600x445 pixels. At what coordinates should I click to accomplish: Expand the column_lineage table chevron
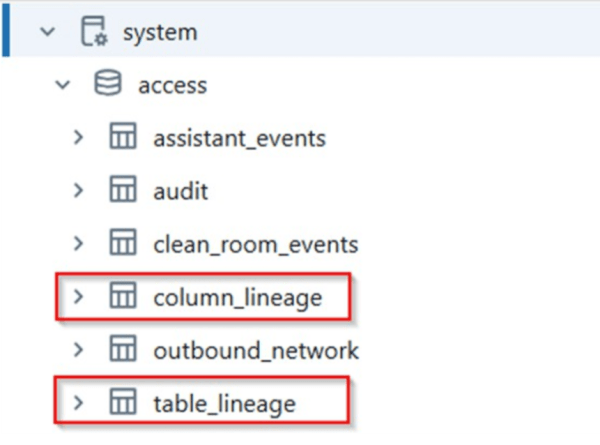(80, 297)
